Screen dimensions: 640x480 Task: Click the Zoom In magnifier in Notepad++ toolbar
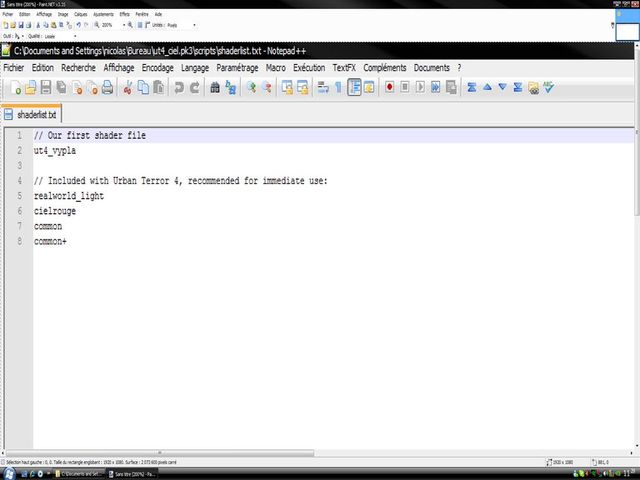pos(251,87)
